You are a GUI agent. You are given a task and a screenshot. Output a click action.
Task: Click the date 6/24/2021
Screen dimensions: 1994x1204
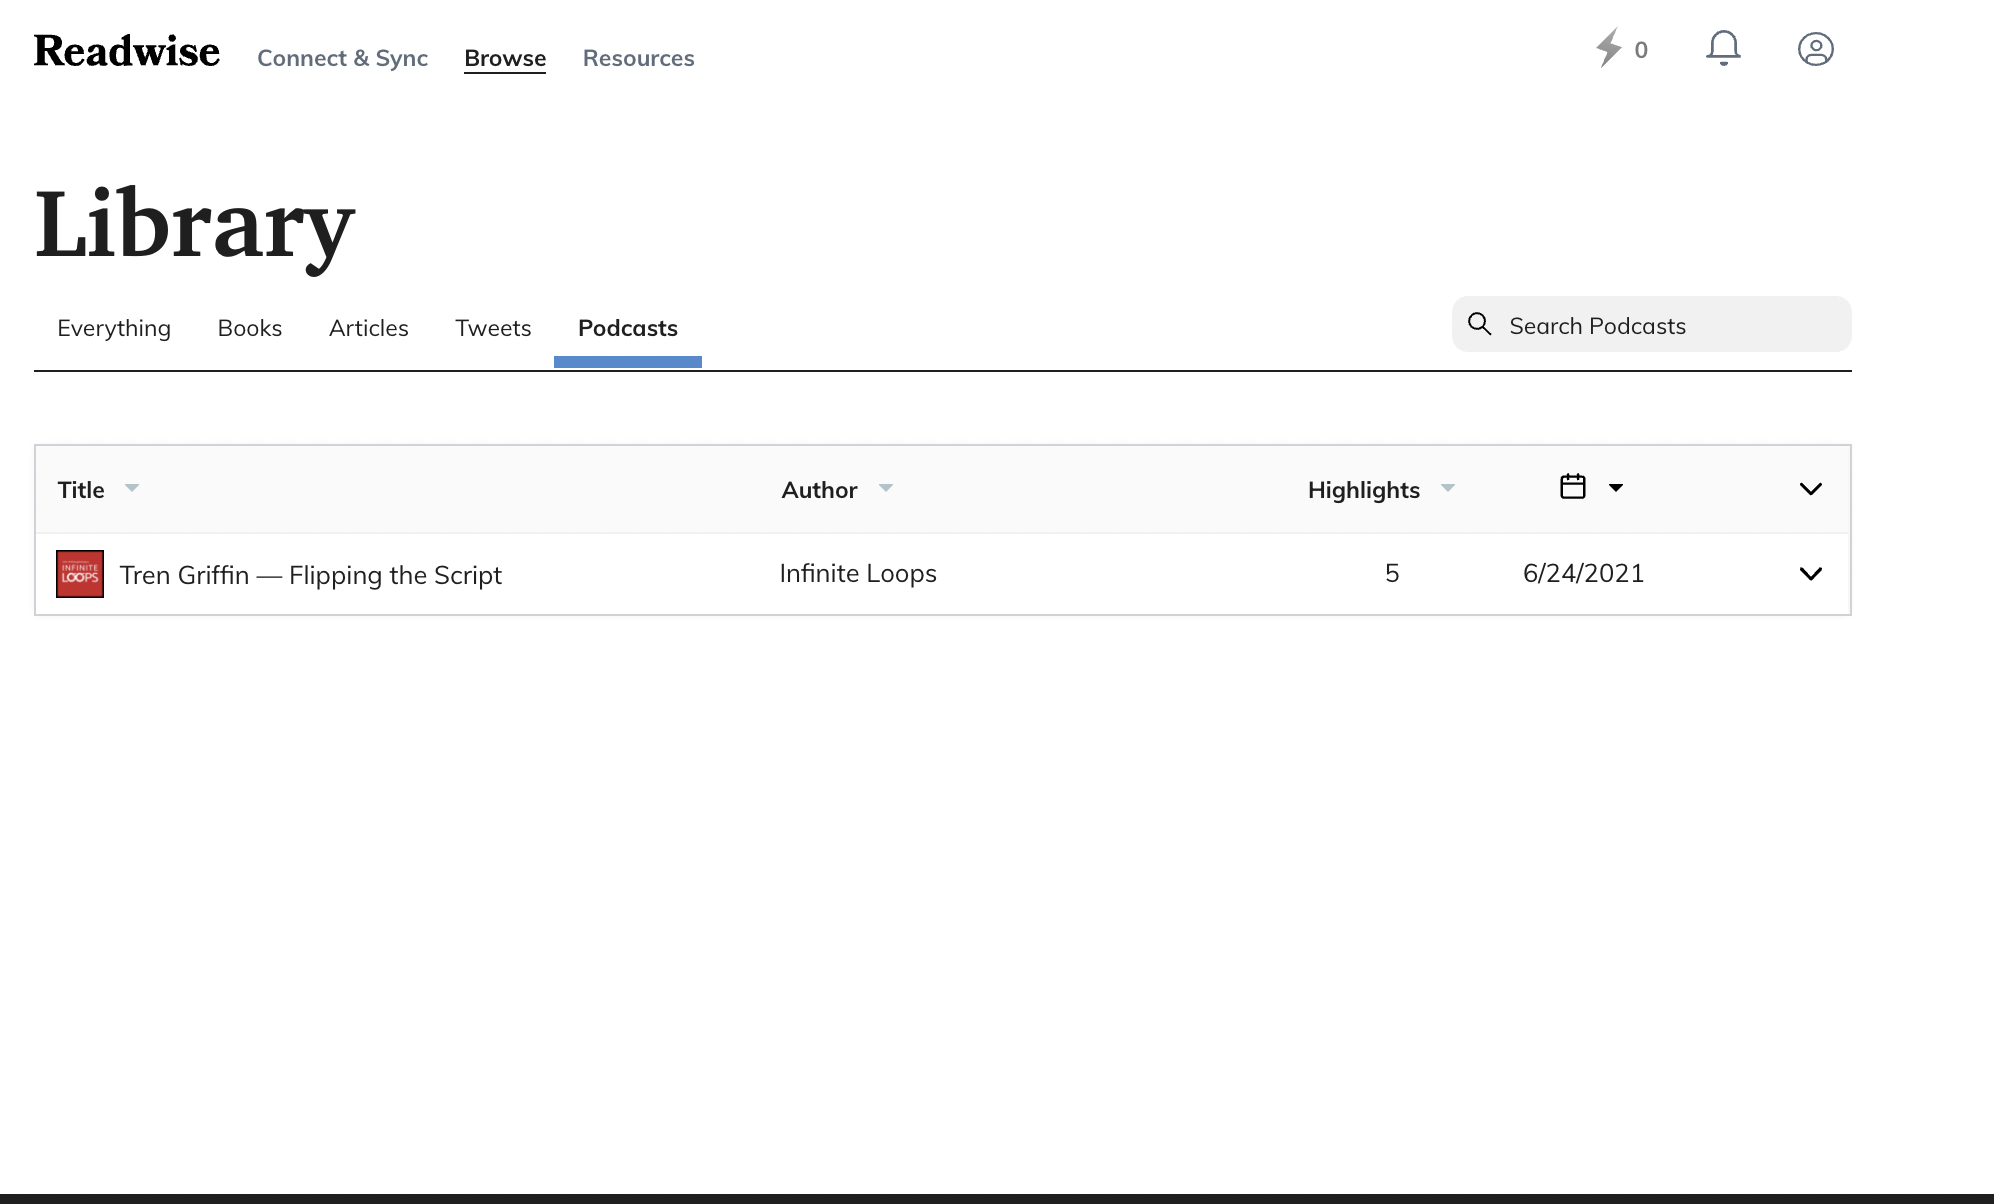coord(1583,573)
